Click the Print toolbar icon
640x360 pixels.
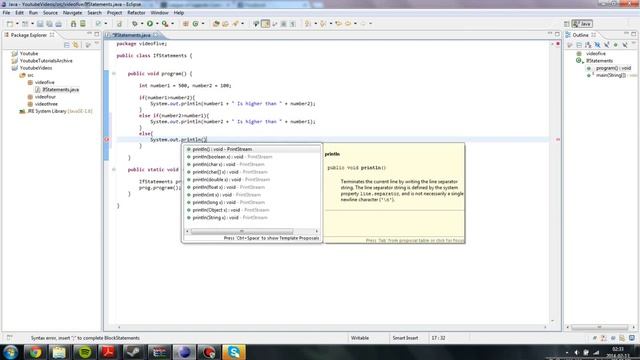58,24
